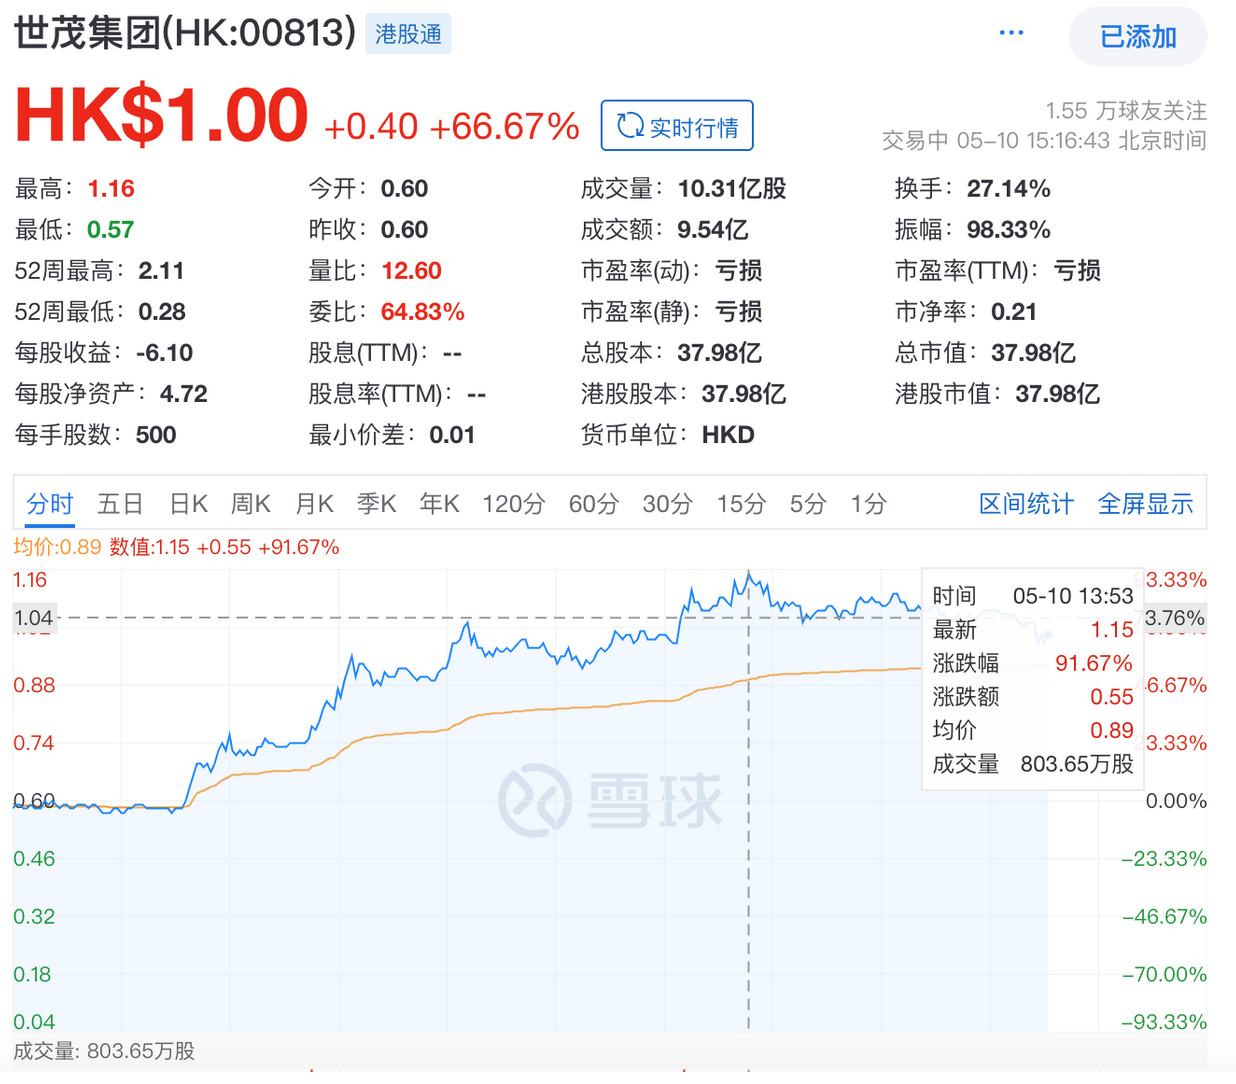
Task: Click the 0.60 baseline axis label
Action: [x=34, y=801]
